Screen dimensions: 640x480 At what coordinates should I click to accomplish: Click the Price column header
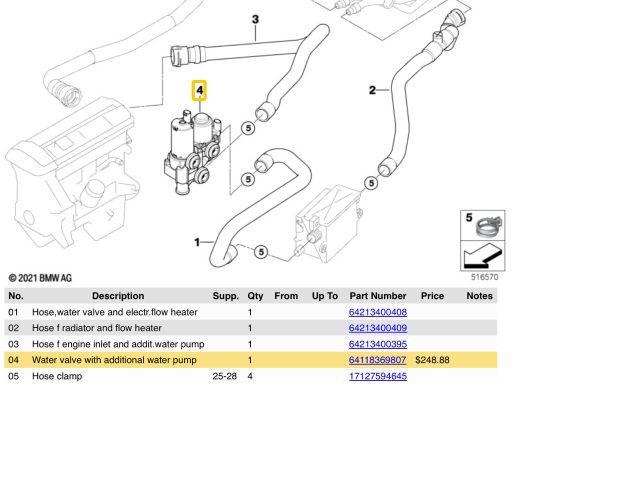[x=432, y=296]
